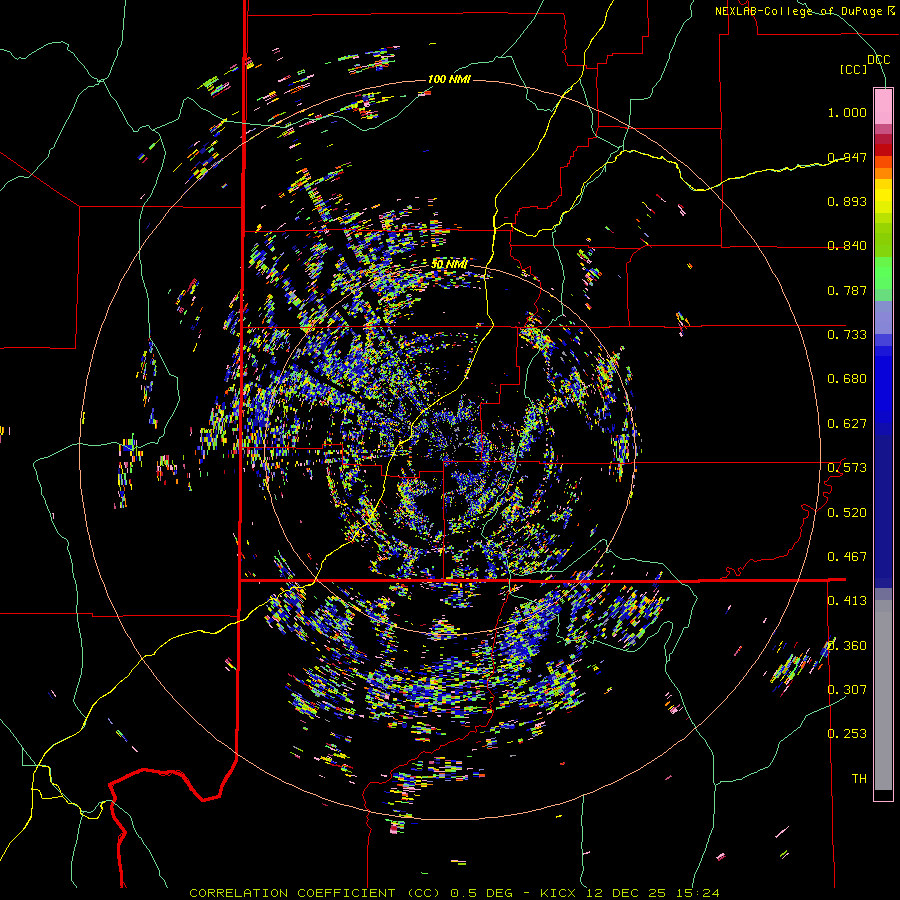Click the 0.360 scale value
900x900 pixels.
pyautogui.click(x=847, y=646)
